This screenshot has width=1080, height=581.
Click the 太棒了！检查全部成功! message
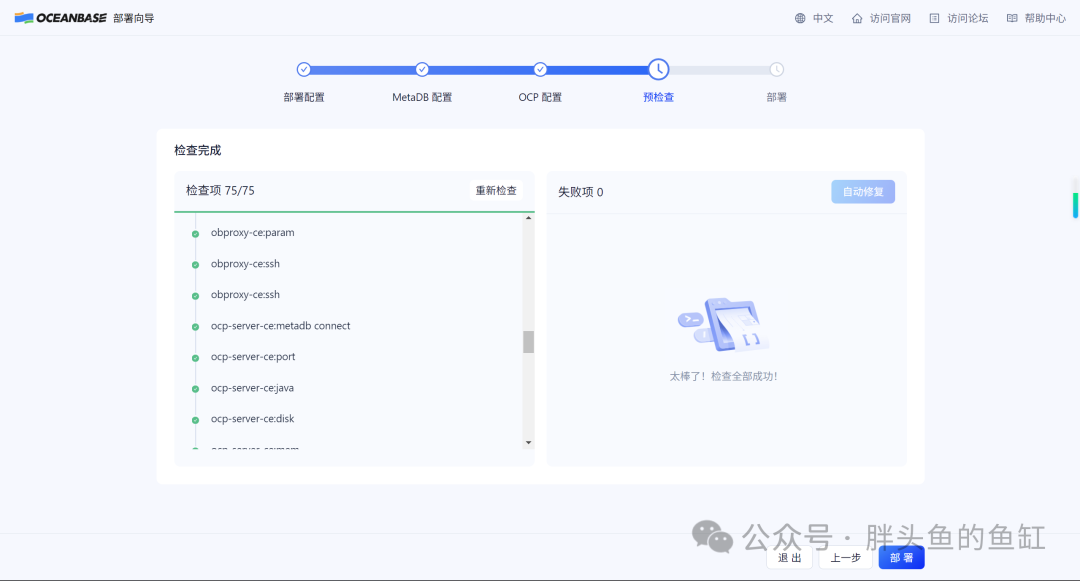(x=723, y=377)
